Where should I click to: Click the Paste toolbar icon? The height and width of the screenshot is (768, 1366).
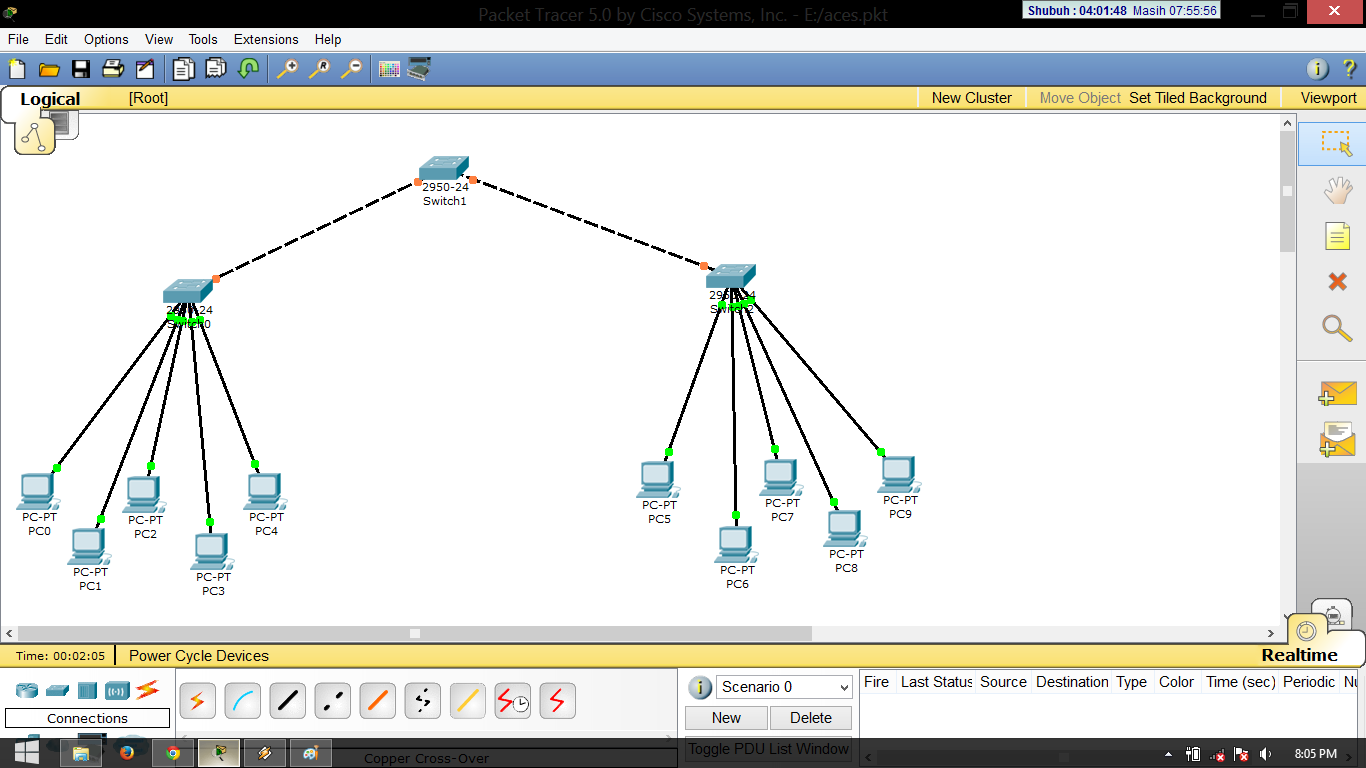click(x=215, y=69)
